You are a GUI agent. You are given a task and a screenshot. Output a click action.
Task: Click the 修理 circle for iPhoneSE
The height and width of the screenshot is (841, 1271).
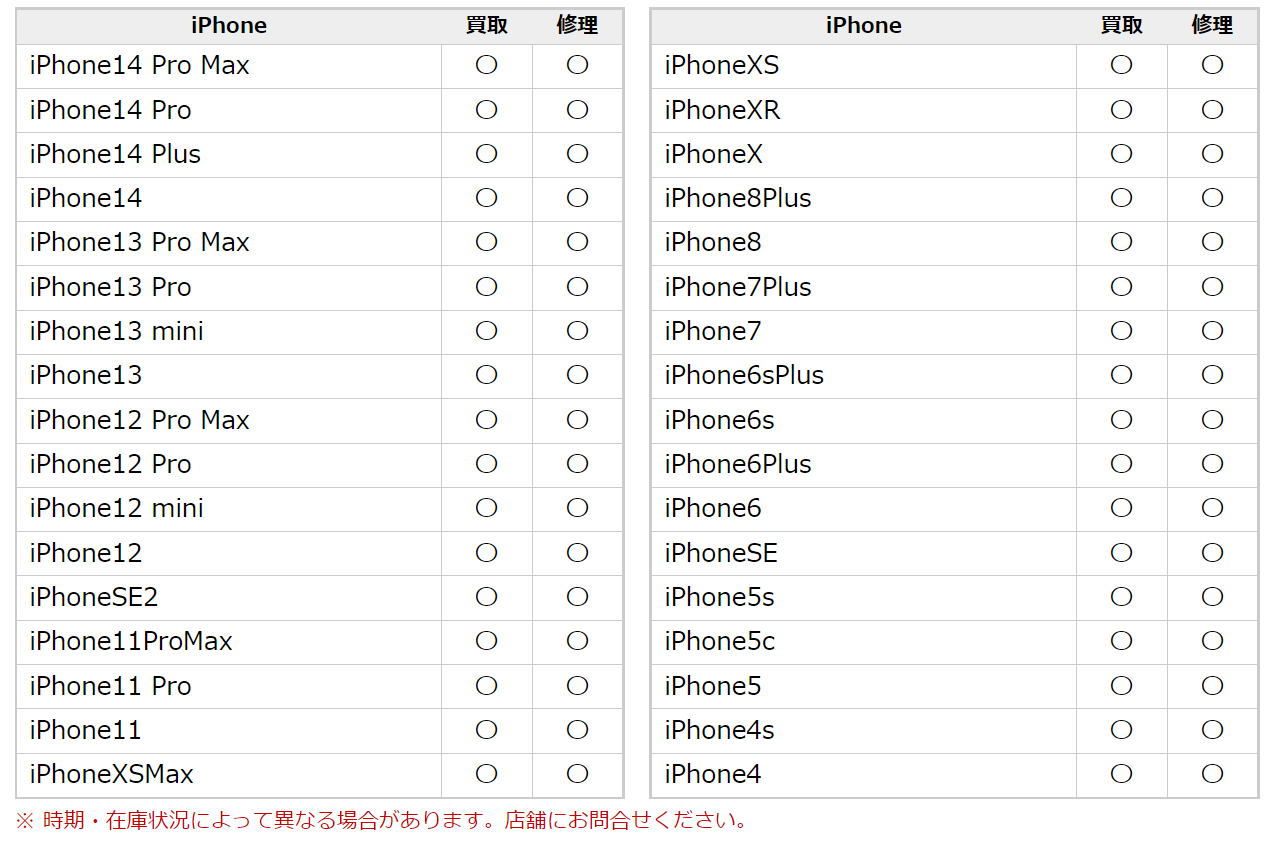click(1212, 553)
